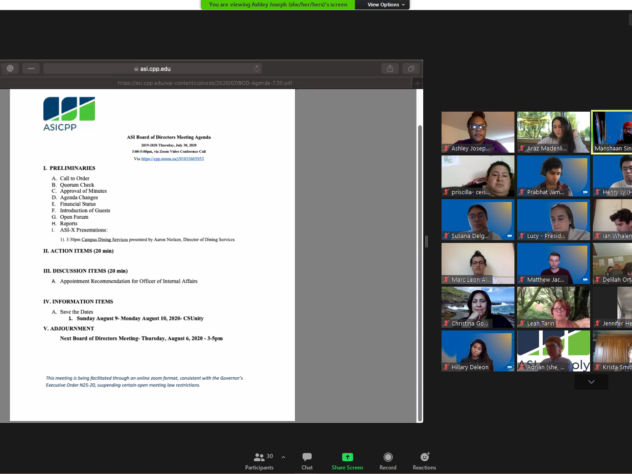
Task: Click the PDF vertical scrollbar
Action: [420, 273]
